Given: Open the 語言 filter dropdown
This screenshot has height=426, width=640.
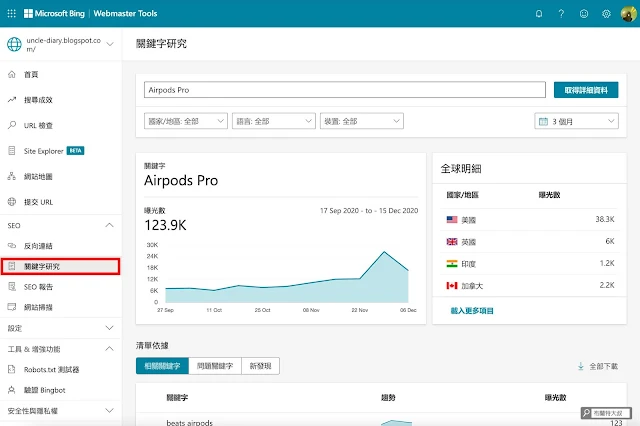Looking at the screenshot, I should coord(274,121).
